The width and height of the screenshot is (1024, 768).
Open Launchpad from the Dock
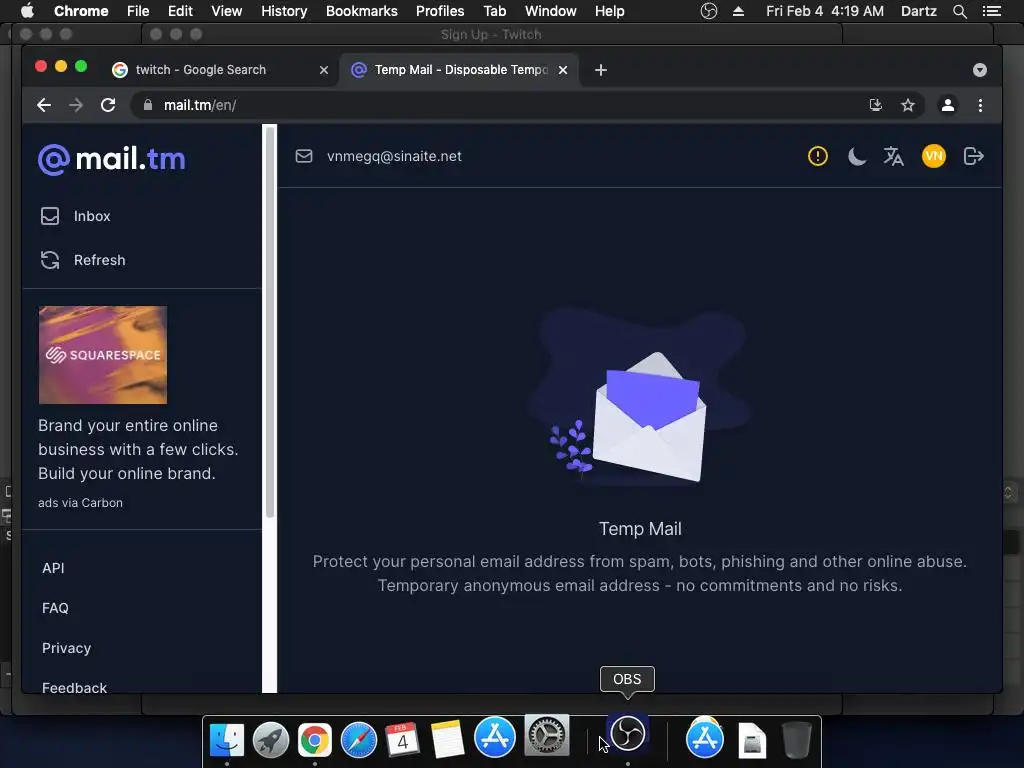[x=271, y=740]
